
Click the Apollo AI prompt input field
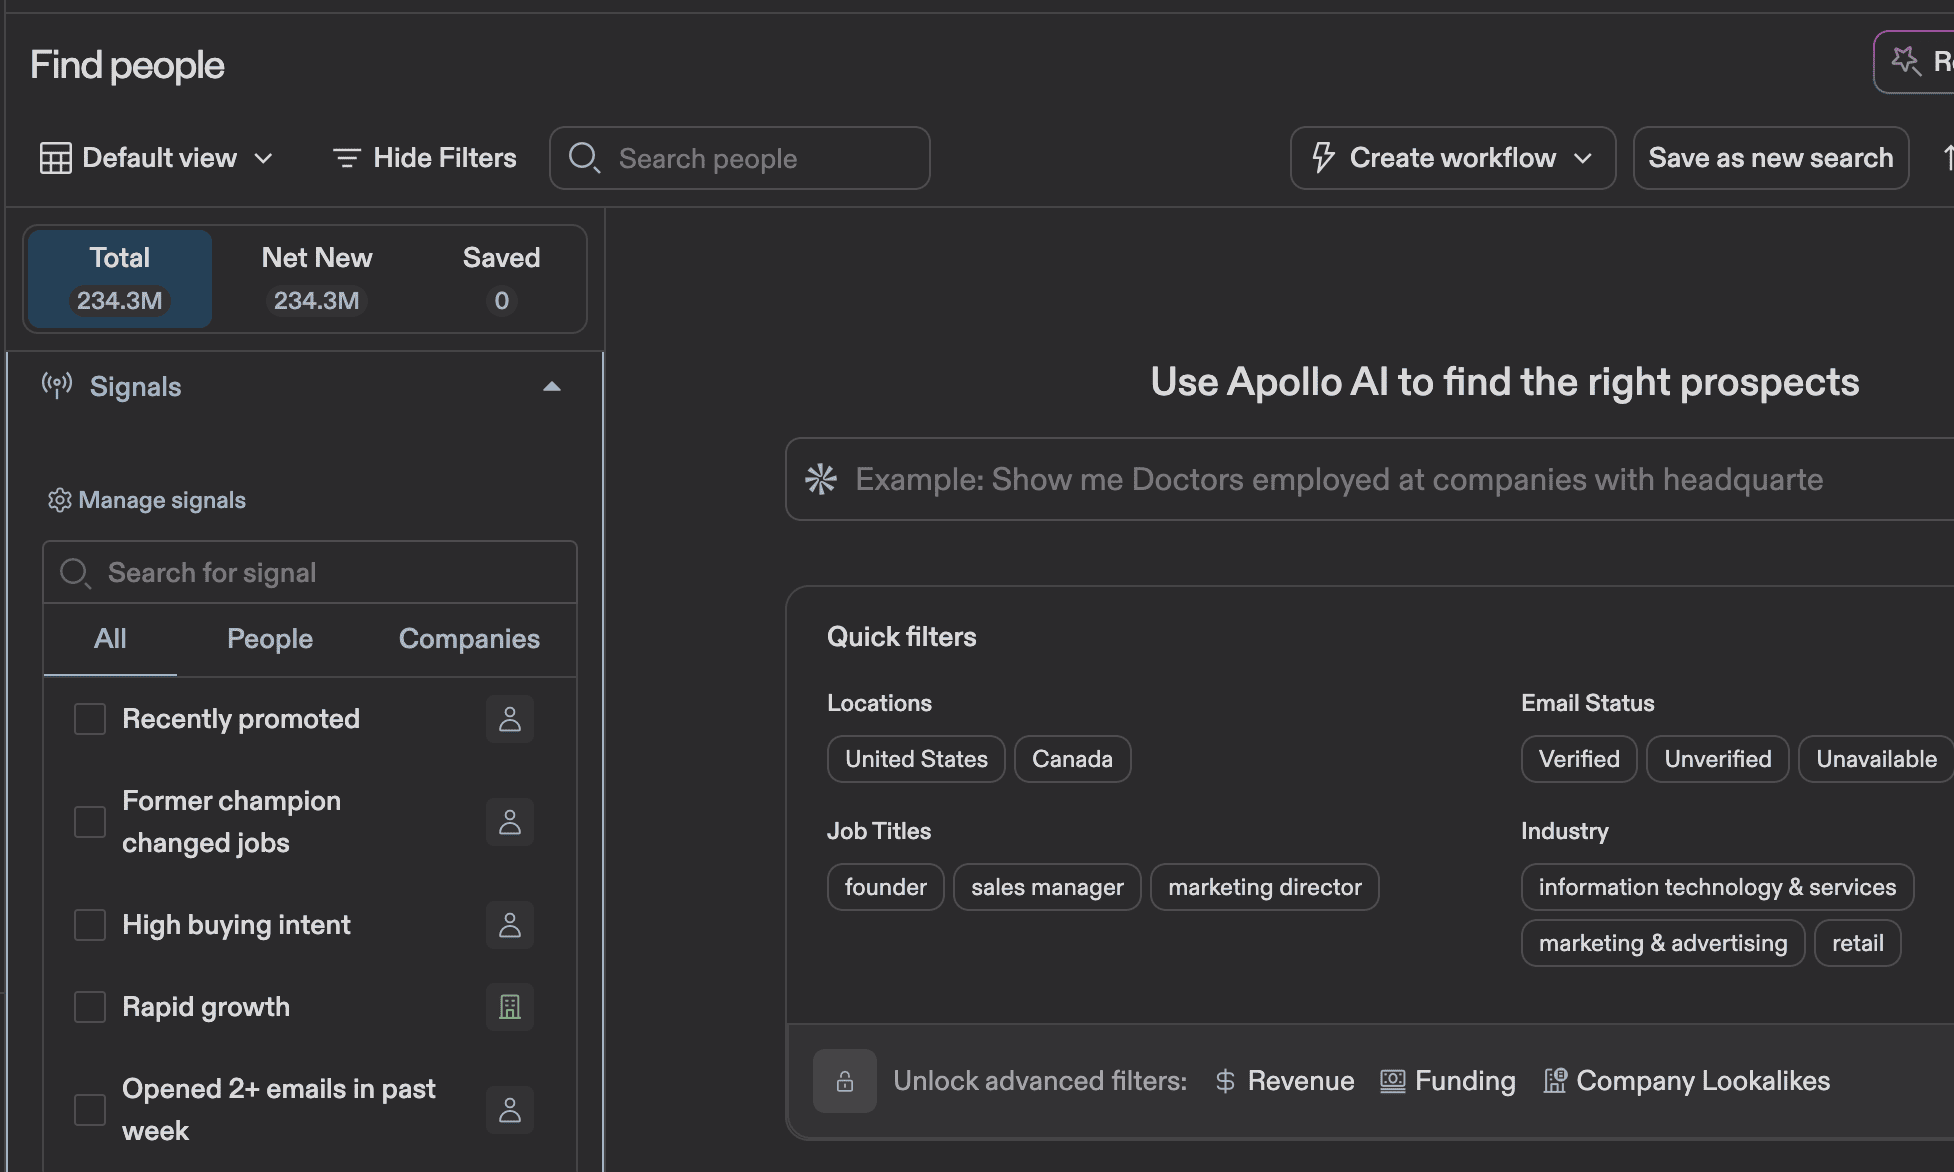coord(1300,479)
